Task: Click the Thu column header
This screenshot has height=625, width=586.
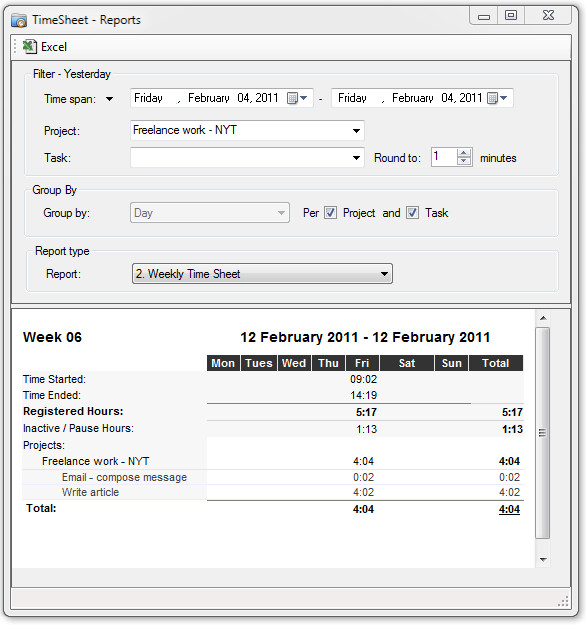Action: (x=328, y=363)
